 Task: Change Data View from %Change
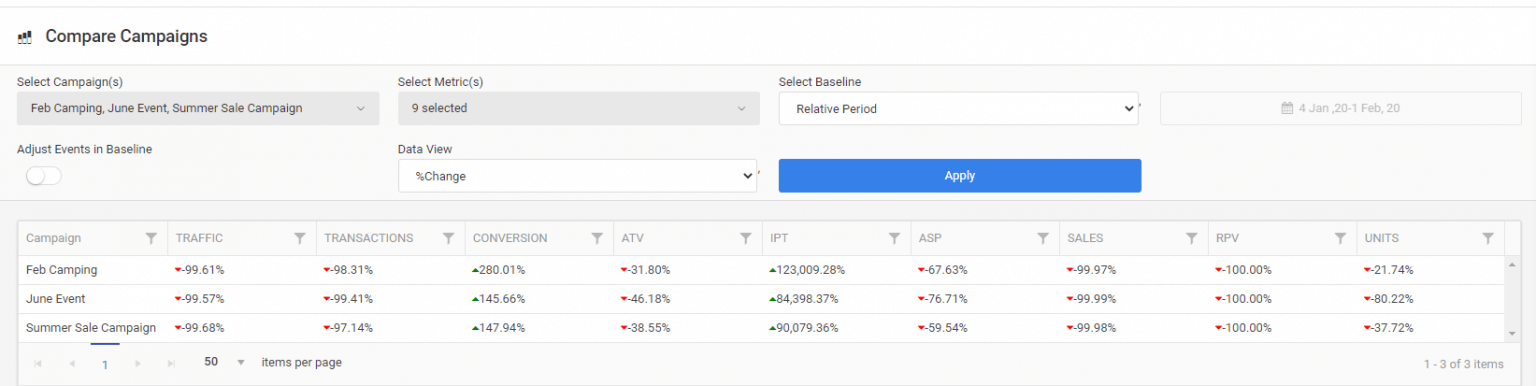(577, 176)
